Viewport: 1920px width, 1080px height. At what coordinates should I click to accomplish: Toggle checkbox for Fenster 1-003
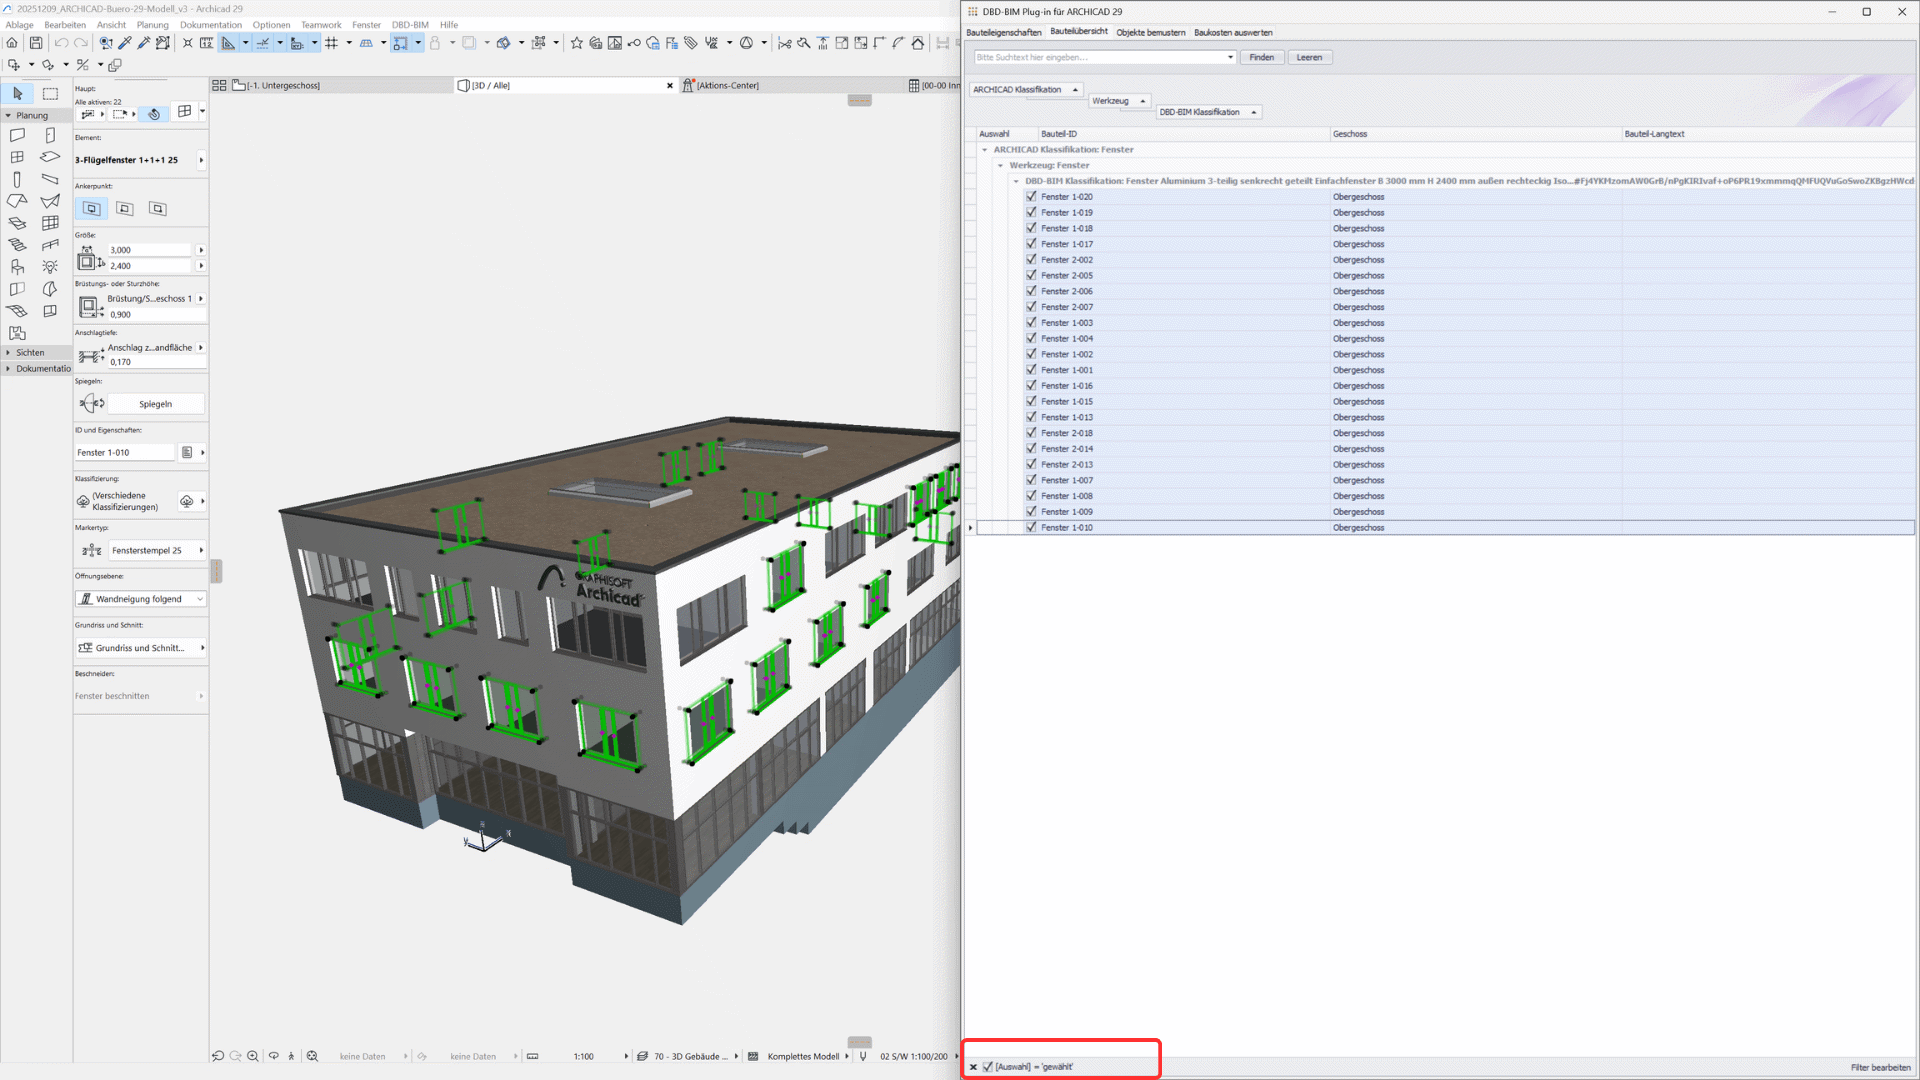click(1031, 323)
